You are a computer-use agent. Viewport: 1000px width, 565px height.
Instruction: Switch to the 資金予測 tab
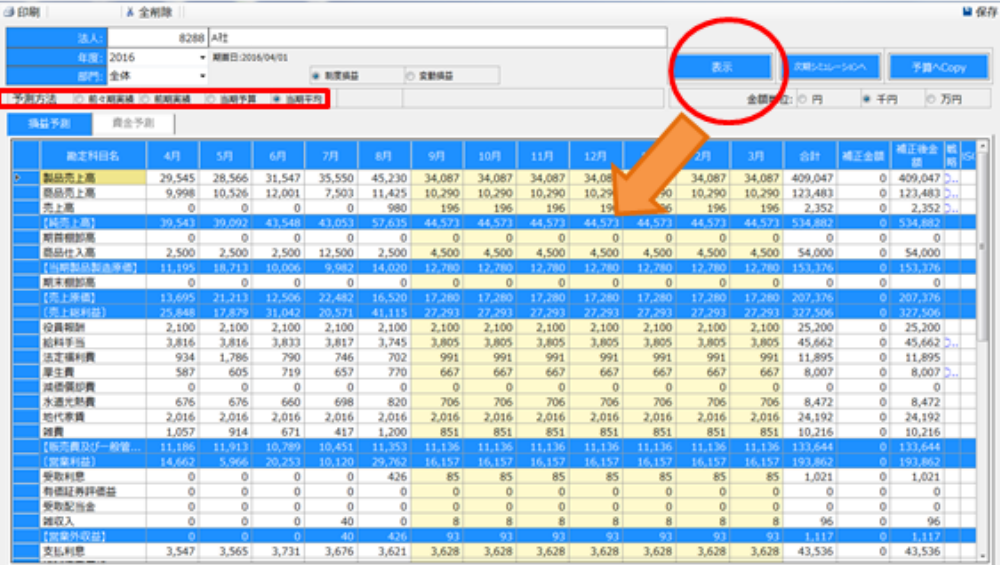tap(133, 124)
